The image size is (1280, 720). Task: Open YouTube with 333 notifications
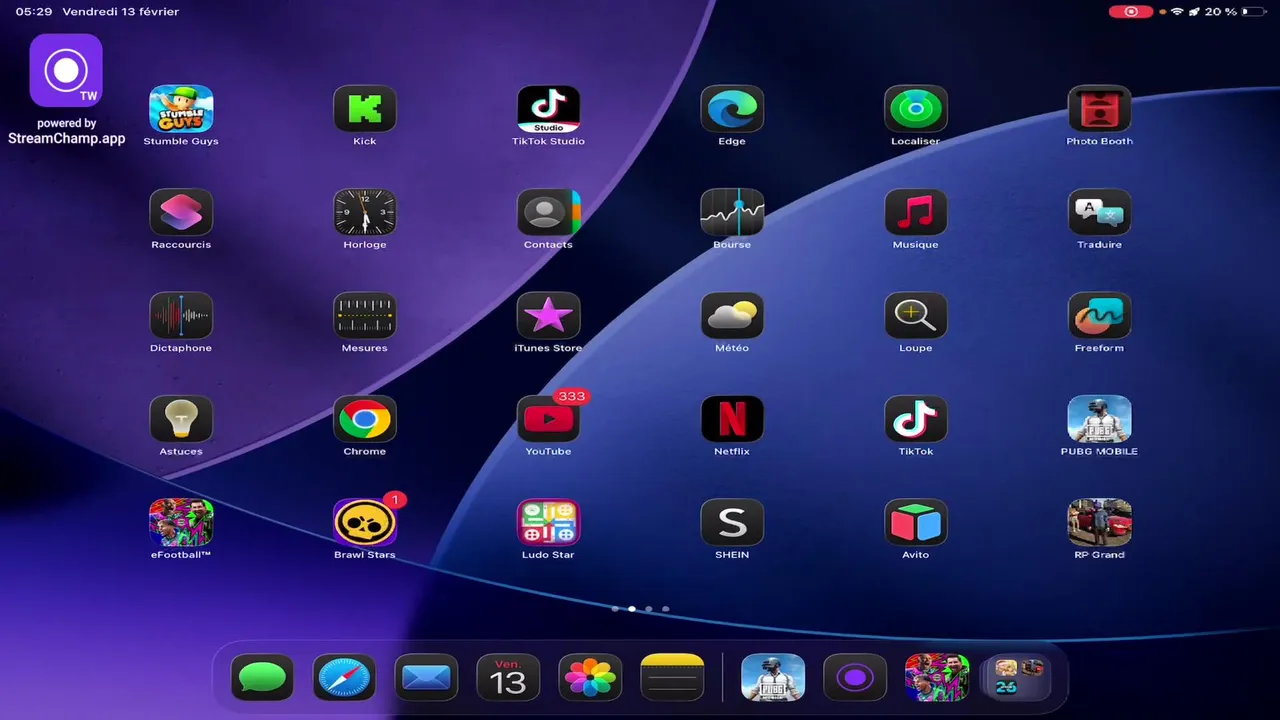[x=548, y=419]
